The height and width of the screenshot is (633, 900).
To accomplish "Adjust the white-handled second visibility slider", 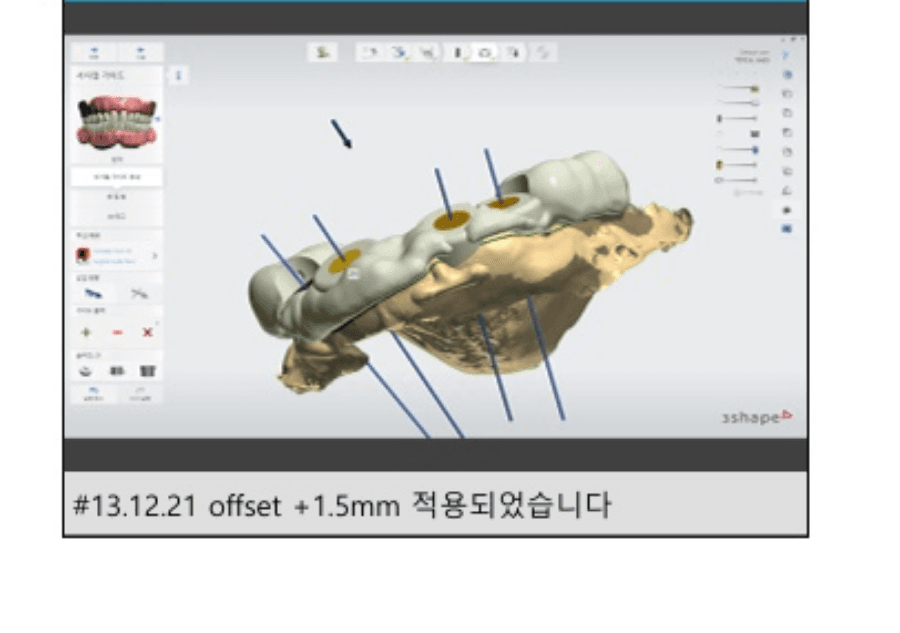I will [739, 103].
